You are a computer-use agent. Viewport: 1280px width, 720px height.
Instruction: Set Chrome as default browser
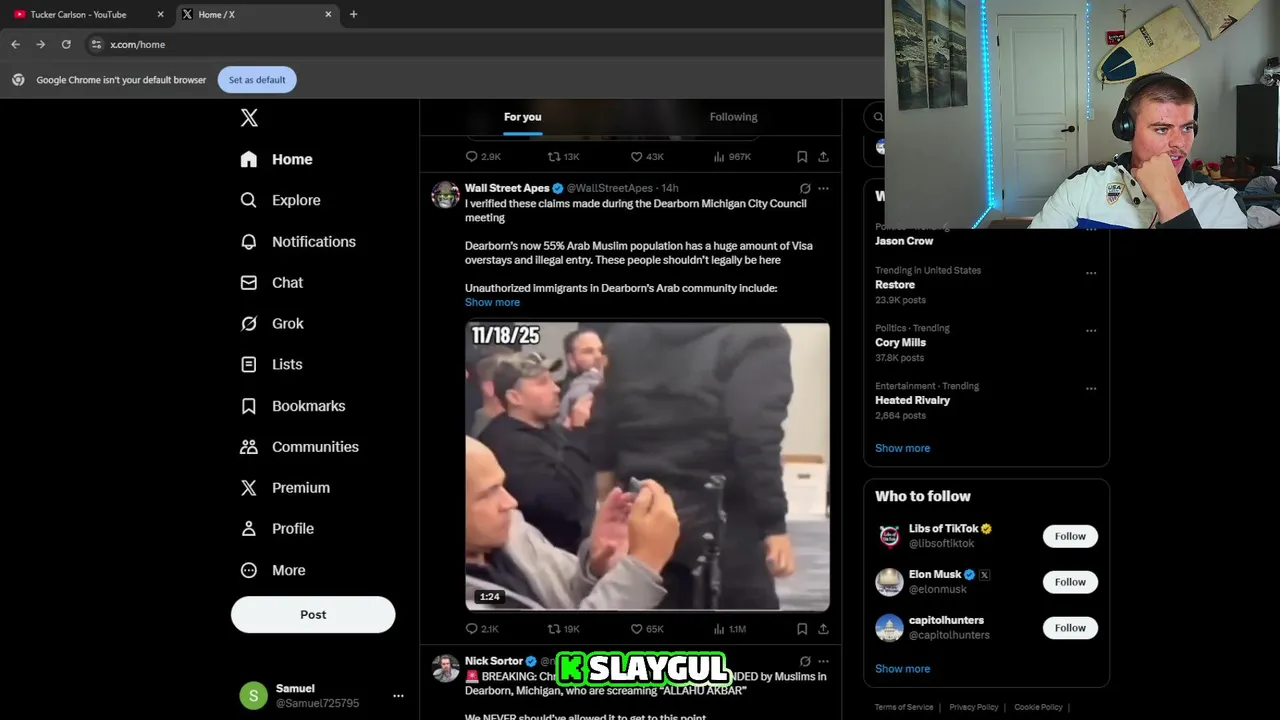coord(257,80)
